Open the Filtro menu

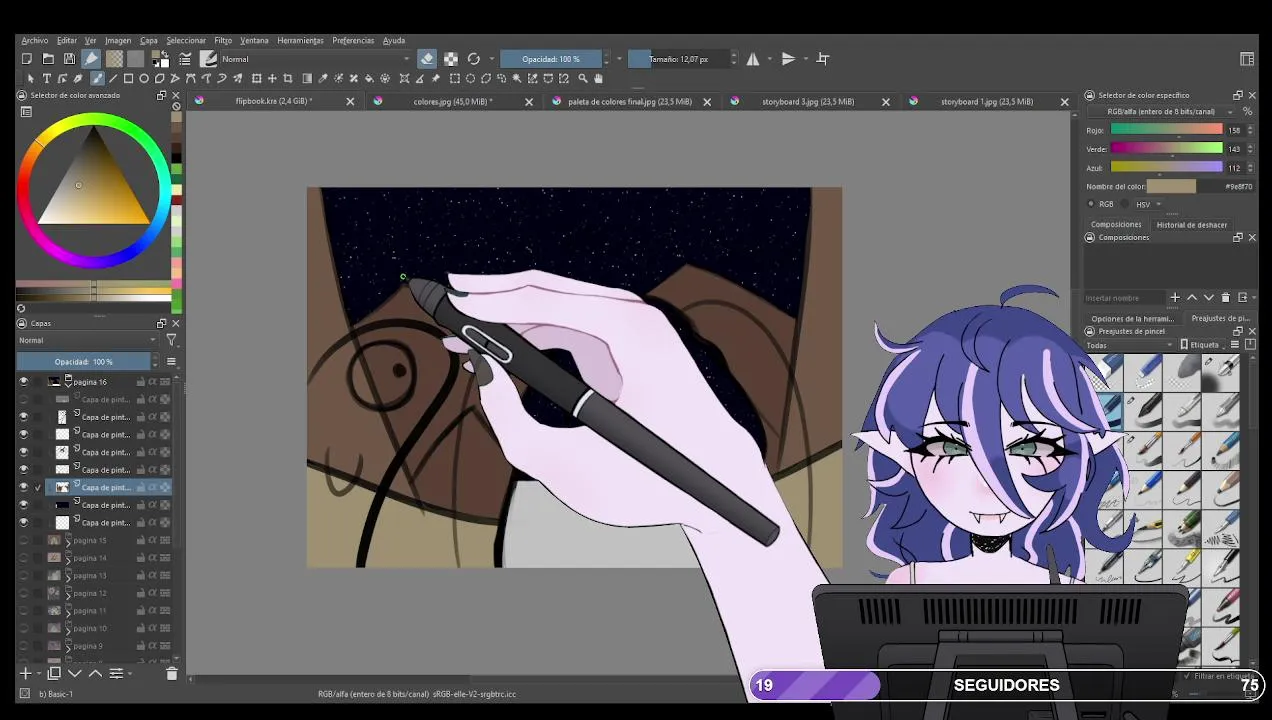coord(223,41)
